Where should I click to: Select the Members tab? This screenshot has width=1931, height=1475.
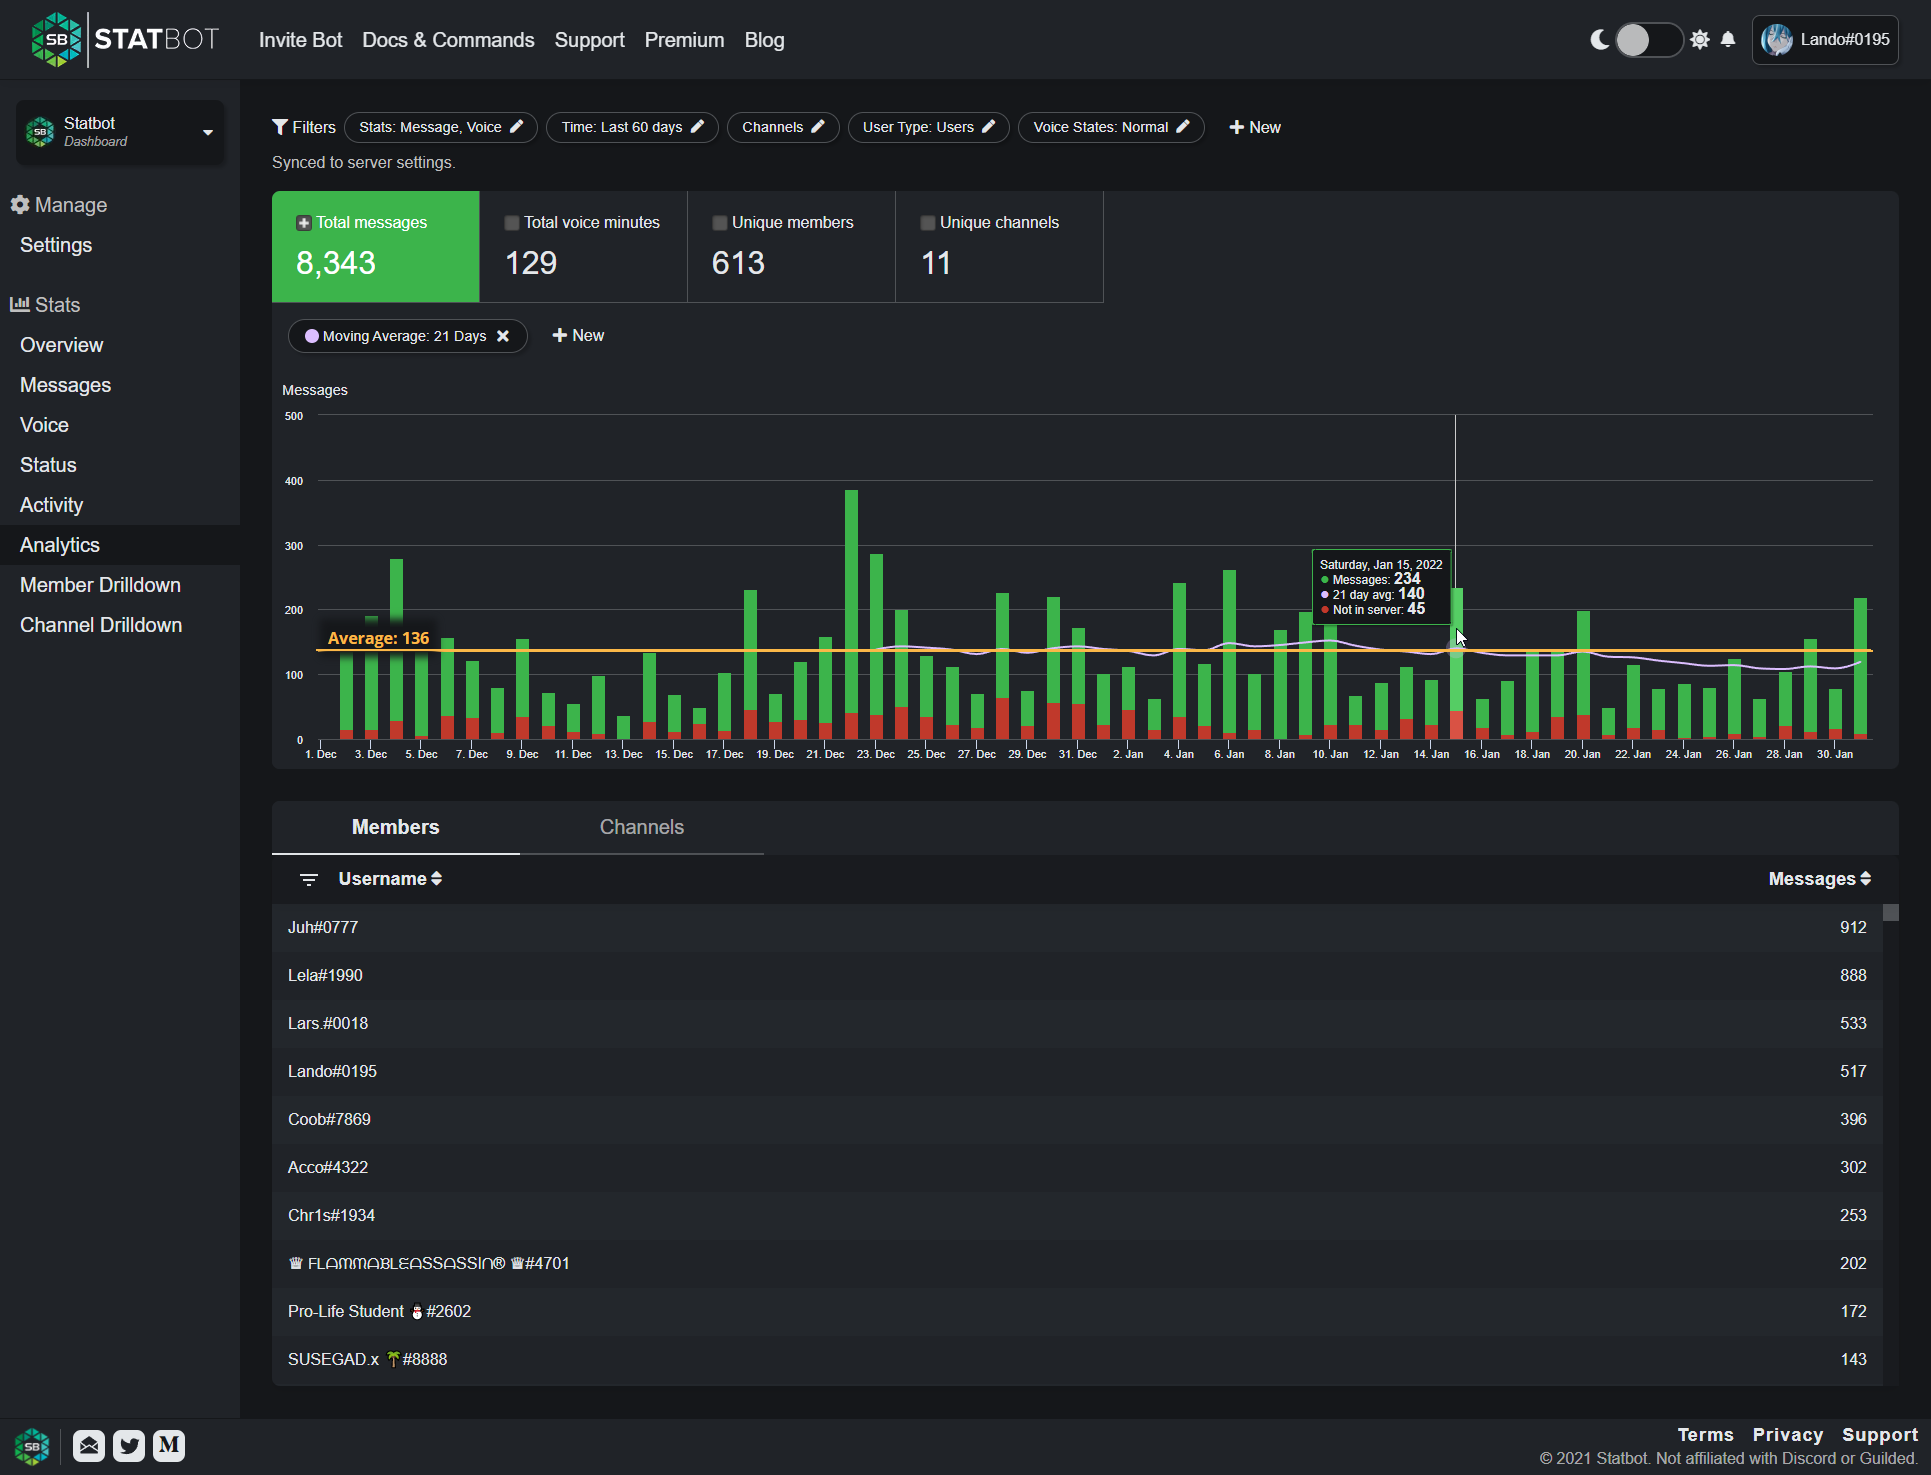tap(396, 827)
